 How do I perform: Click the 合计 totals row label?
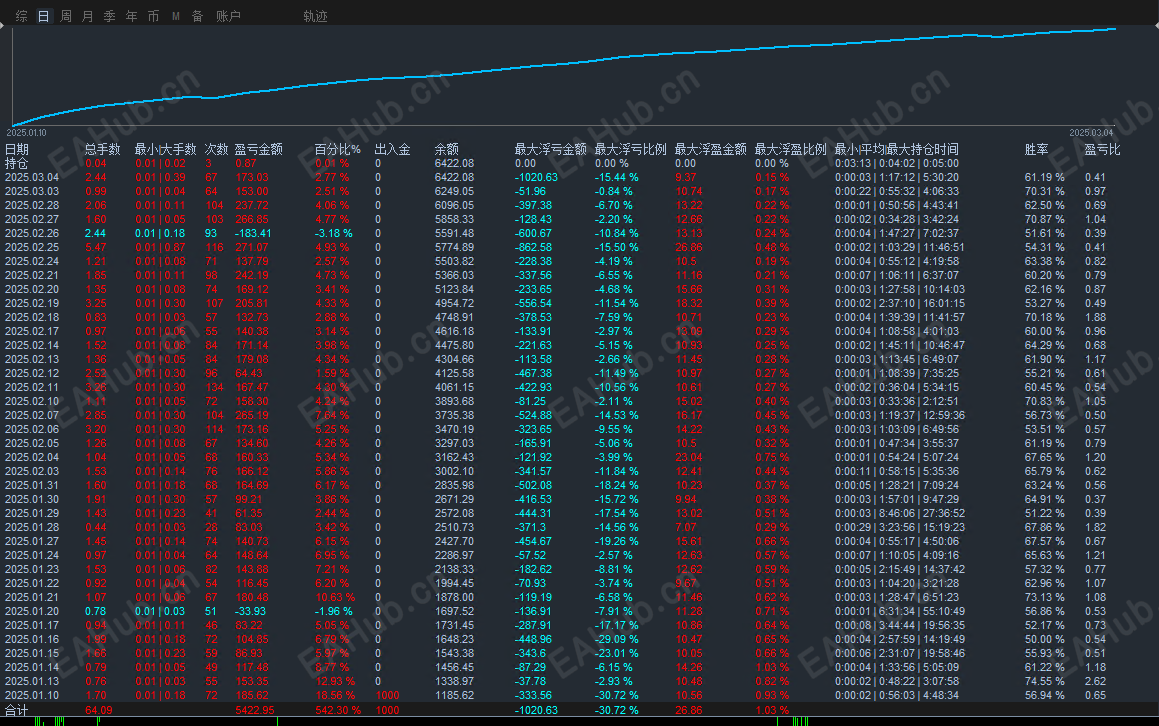coord(17,710)
